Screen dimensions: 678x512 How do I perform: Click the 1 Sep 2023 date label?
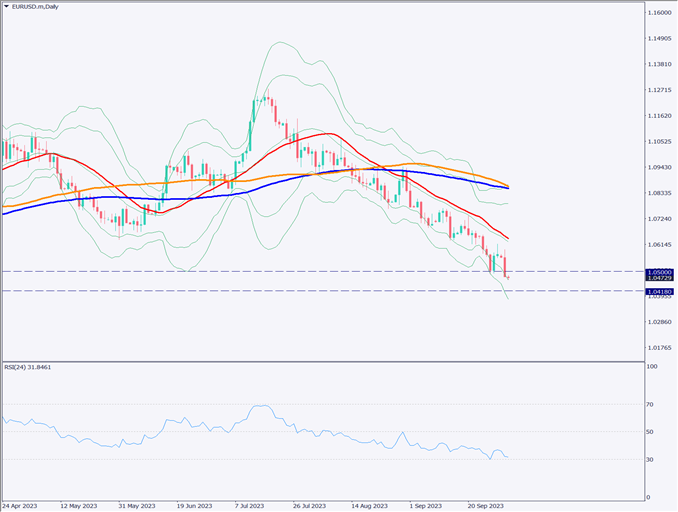428,506
